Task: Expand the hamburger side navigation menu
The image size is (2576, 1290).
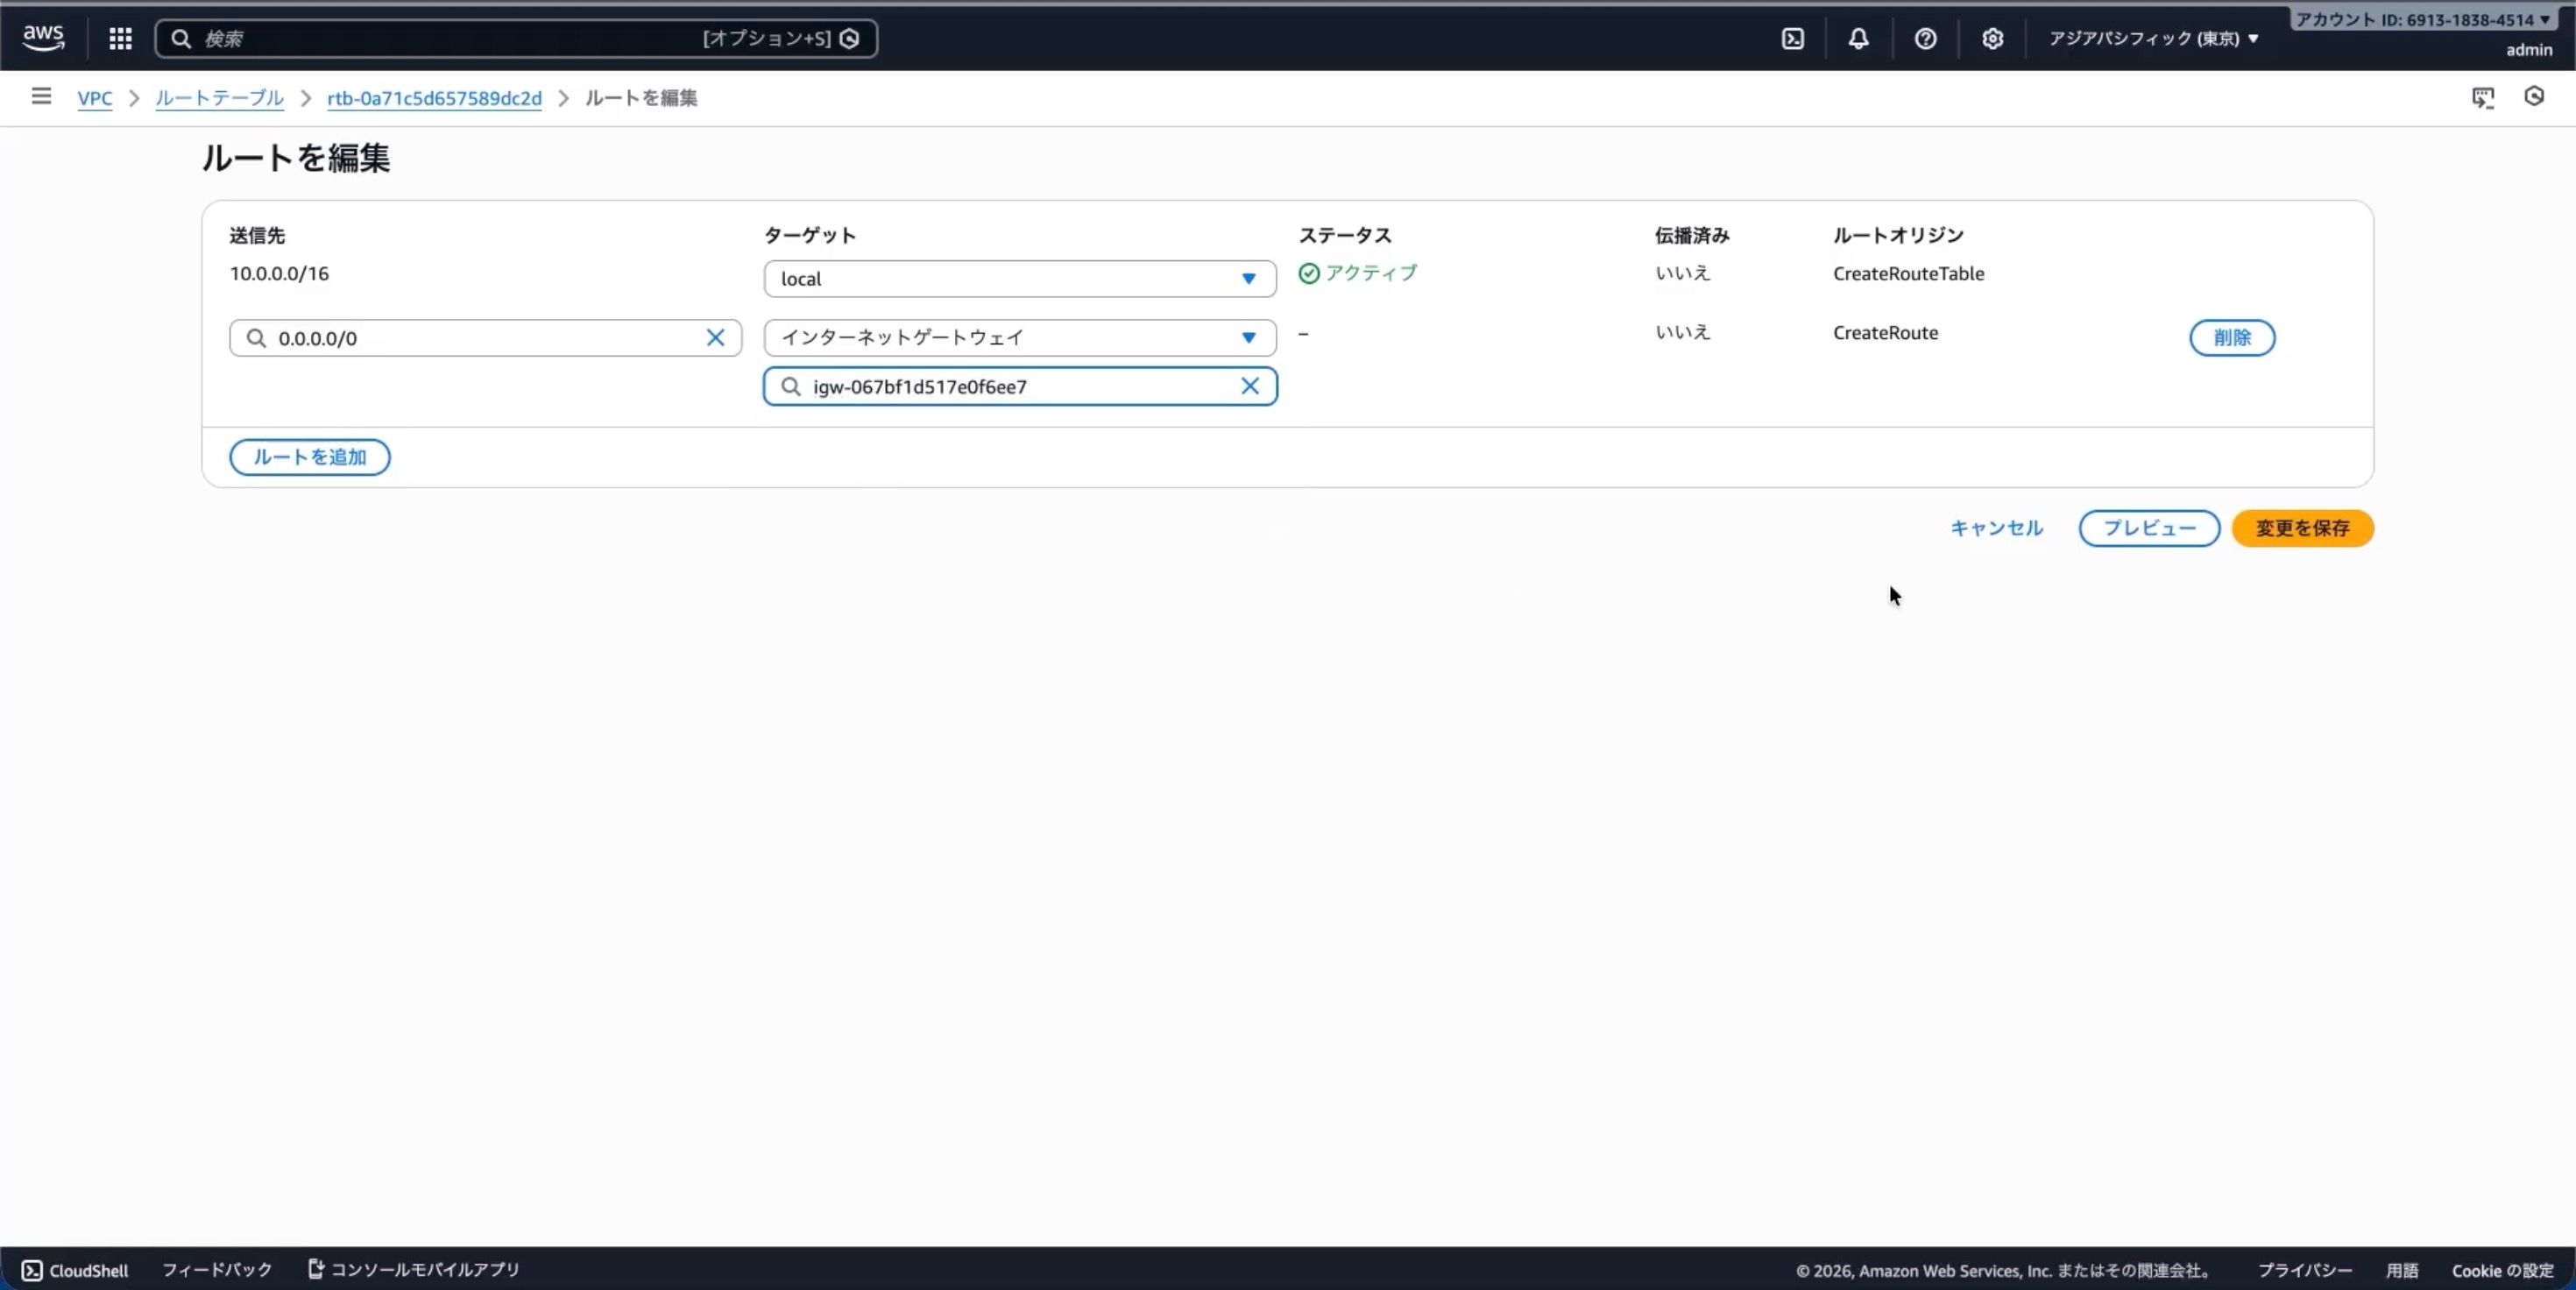Action: click(x=41, y=96)
